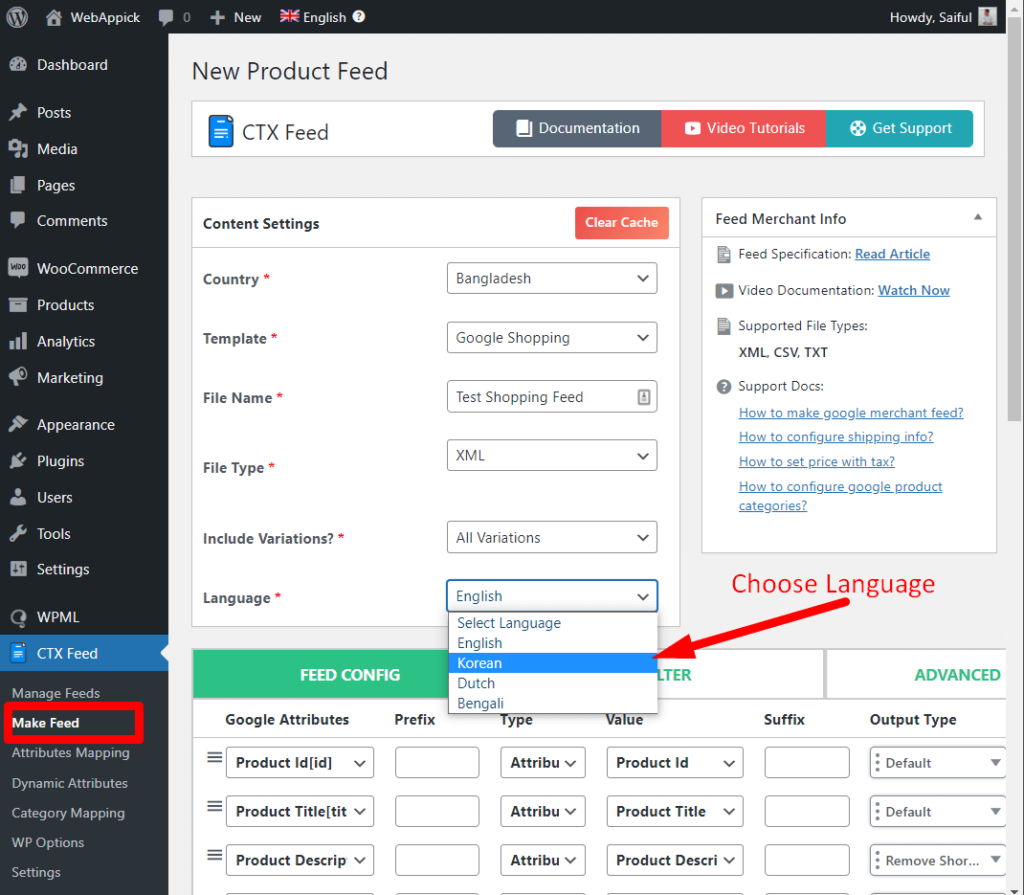The height and width of the screenshot is (895, 1024).
Task: Click drag handle for Product Description row
Action: (x=215, y=855)
